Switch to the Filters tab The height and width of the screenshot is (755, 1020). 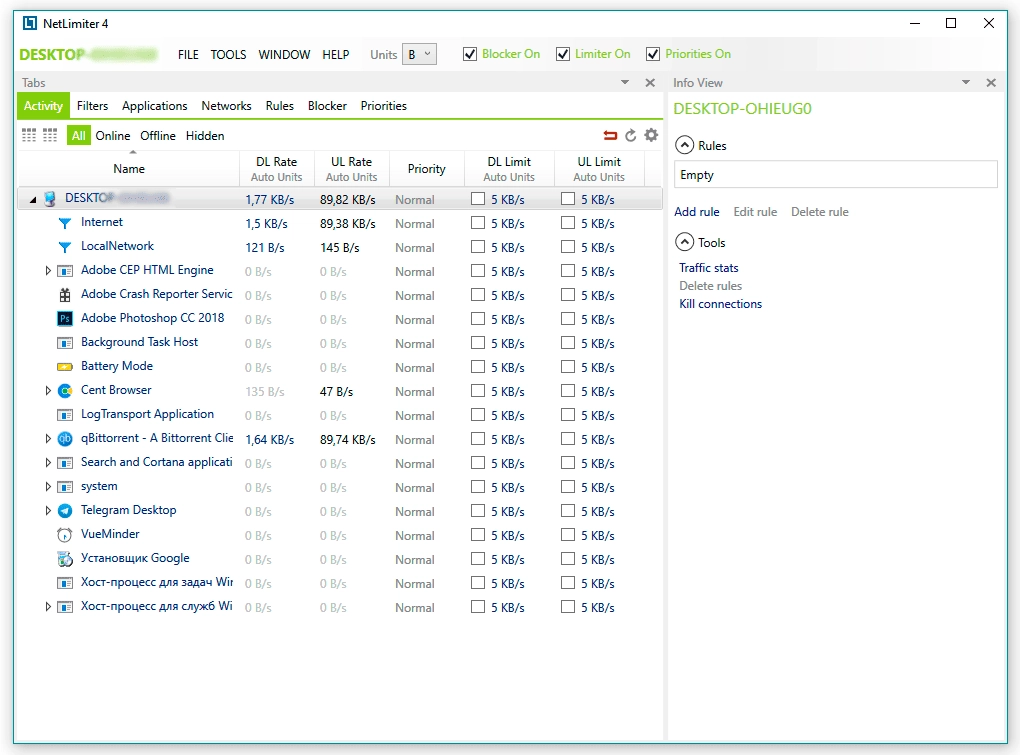pyautogui.click(x=92, y=106)
